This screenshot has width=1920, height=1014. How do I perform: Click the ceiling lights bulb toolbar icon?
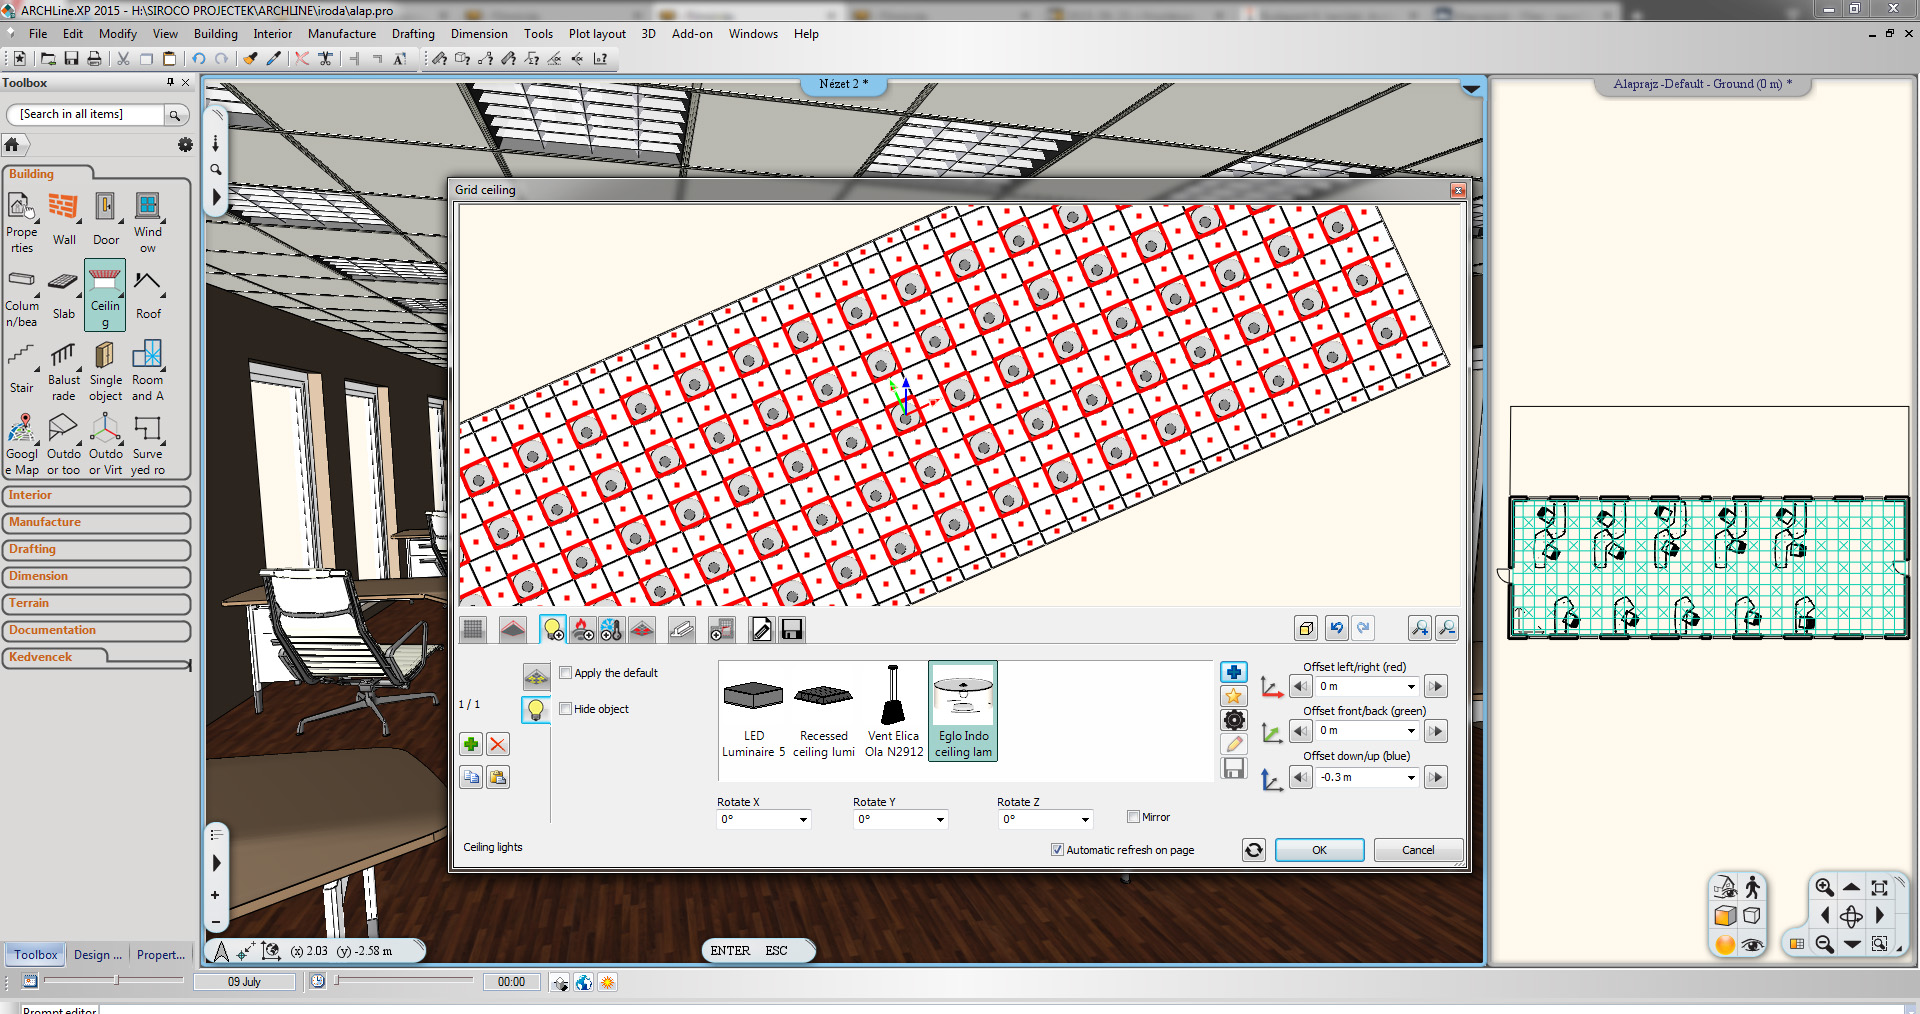[552, 629]
